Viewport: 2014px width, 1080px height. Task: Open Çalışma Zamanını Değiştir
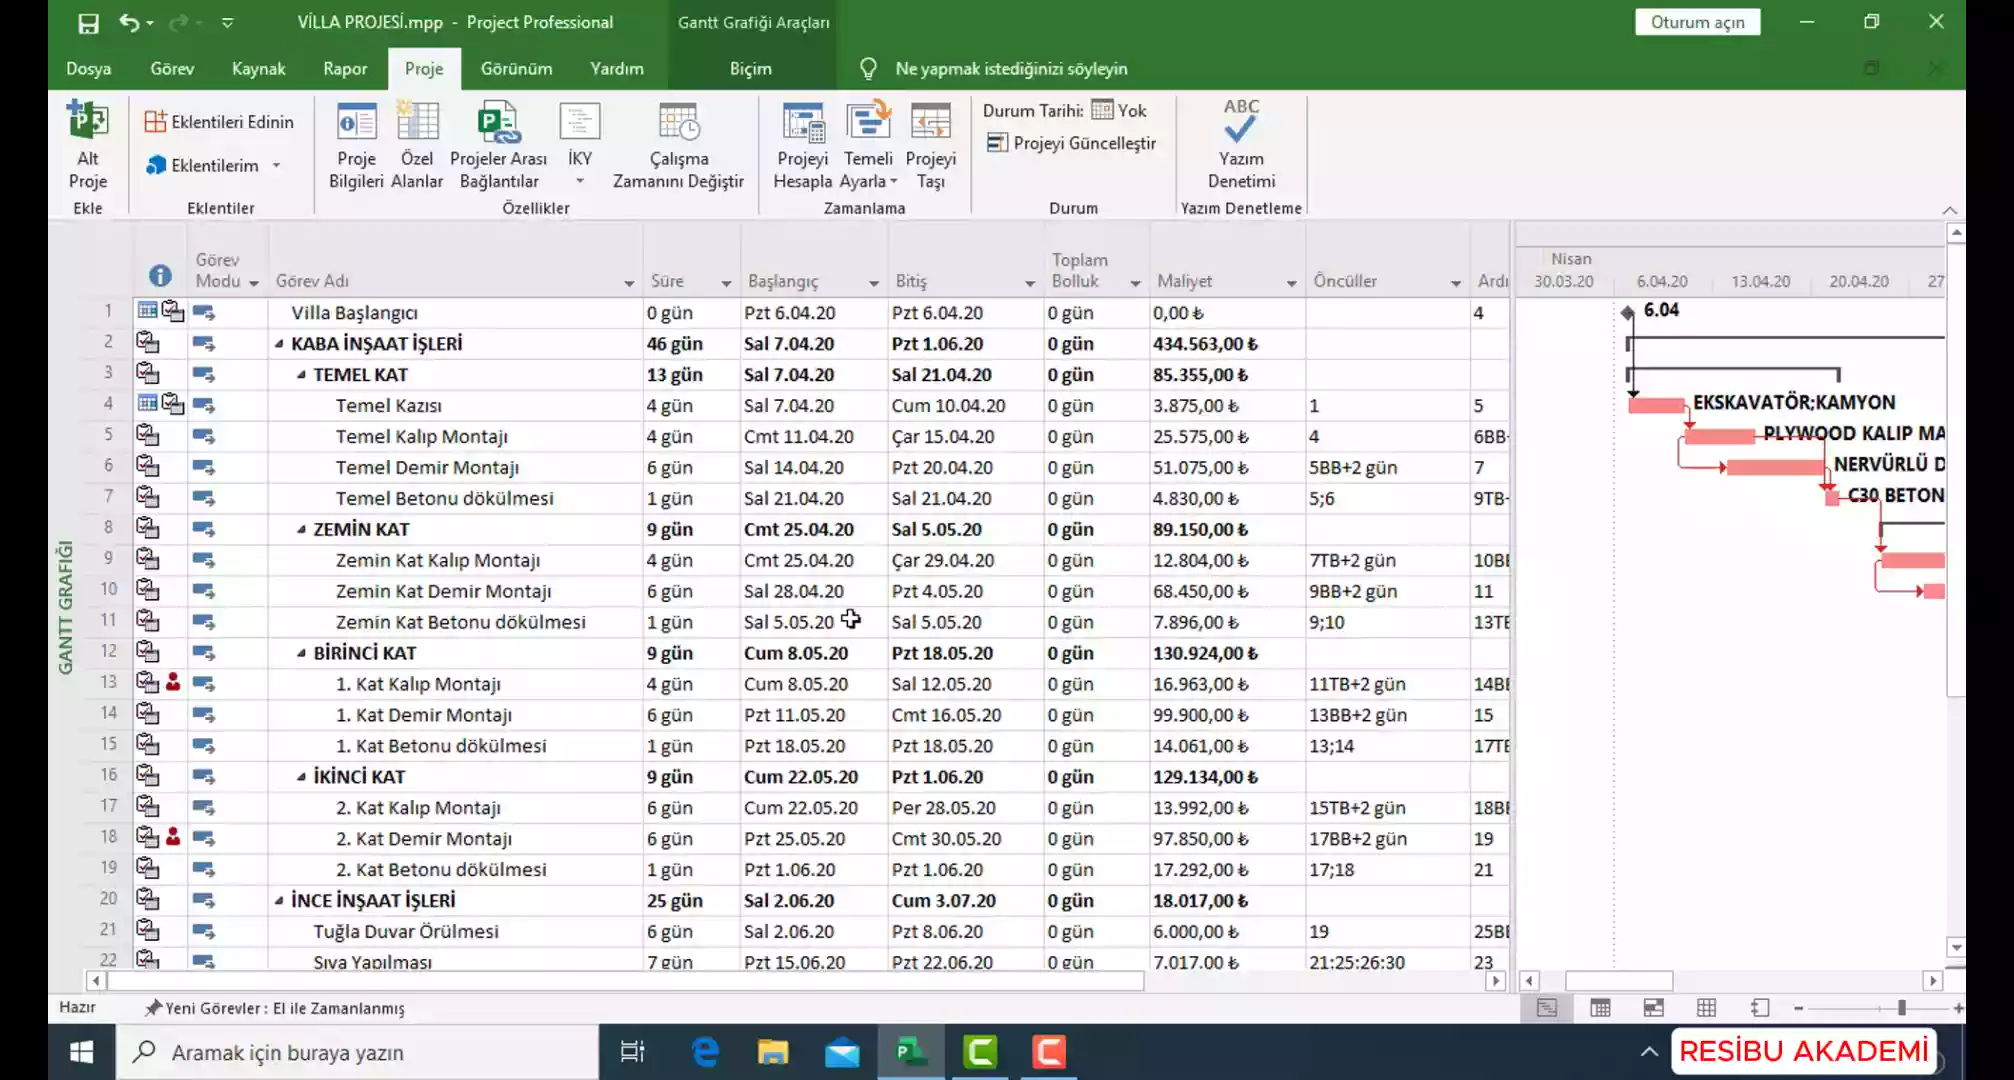point(678,145)
